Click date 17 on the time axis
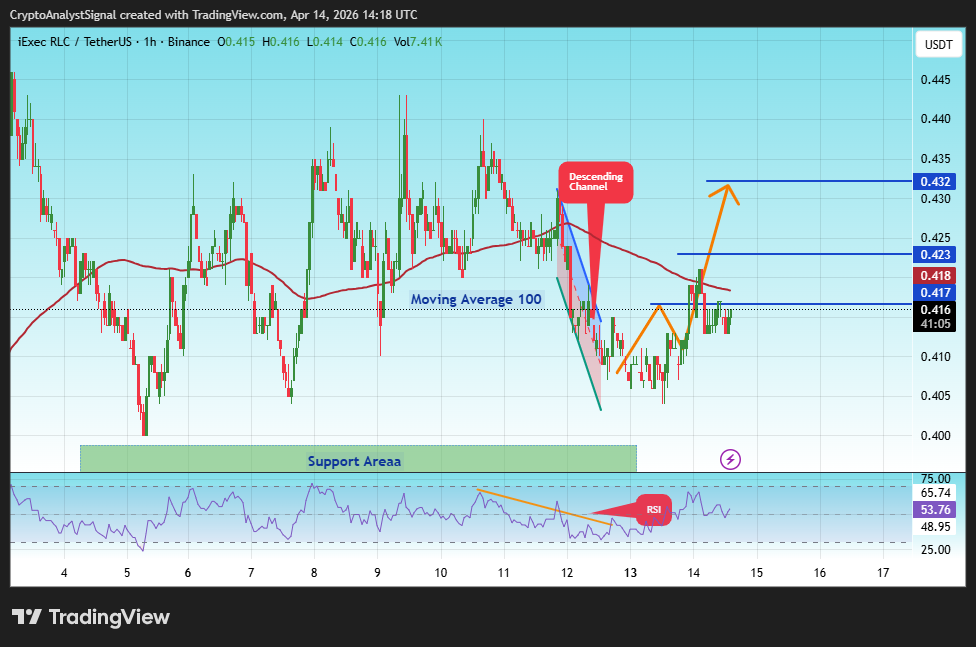Screen dimensions: 976x647 [883, 573]
